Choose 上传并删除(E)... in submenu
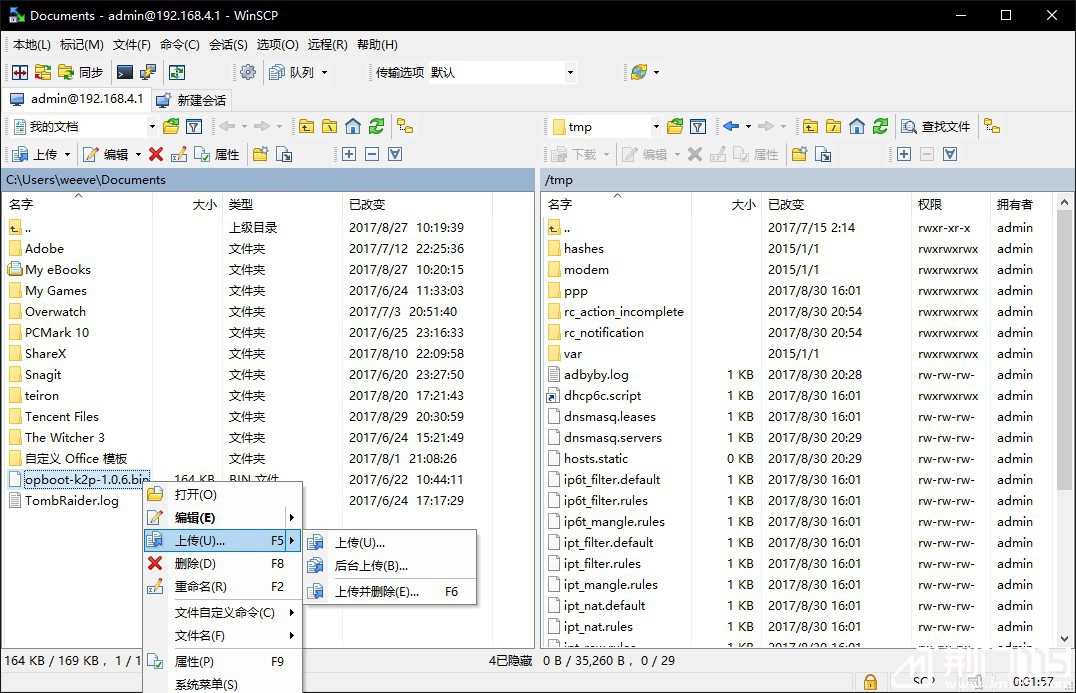Image resolution: width=1076 pixels, height=693 pixels. click(x=390, y=591)
